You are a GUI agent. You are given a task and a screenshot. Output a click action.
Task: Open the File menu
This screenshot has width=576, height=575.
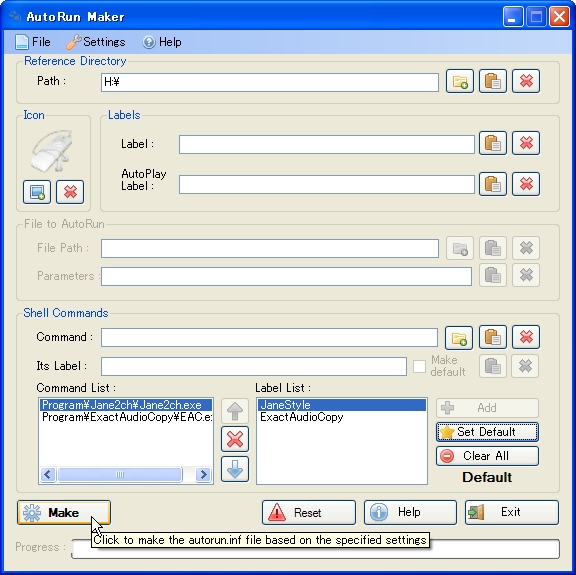coord(33,42)
